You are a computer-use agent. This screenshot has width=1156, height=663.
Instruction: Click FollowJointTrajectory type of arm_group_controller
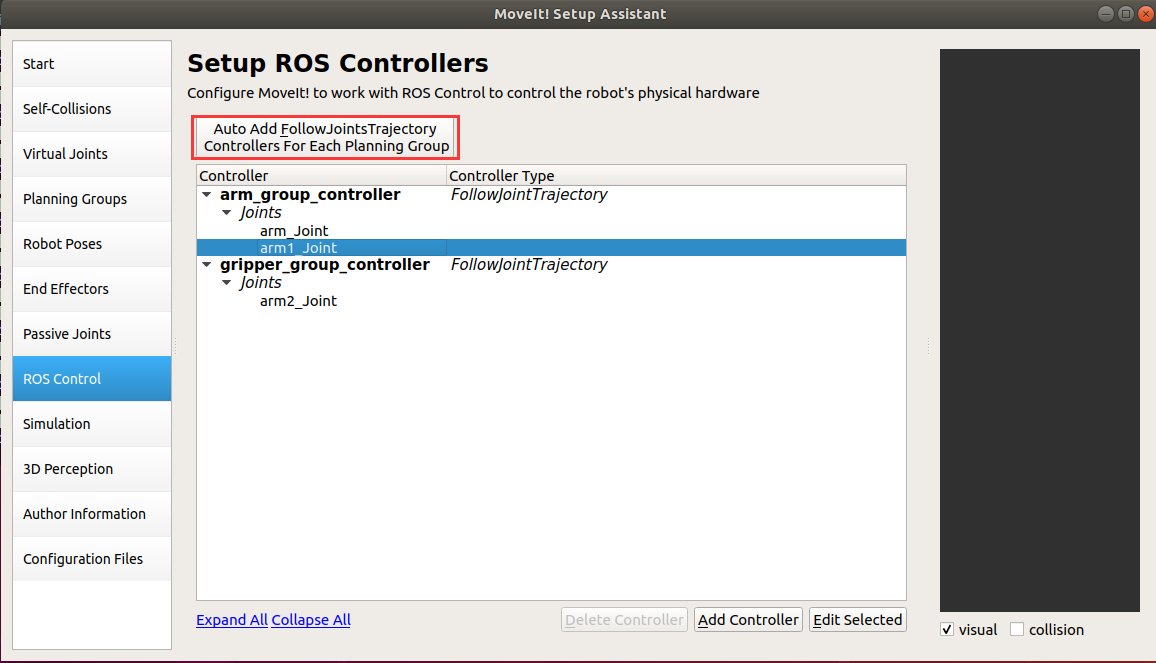coord(529,195)
